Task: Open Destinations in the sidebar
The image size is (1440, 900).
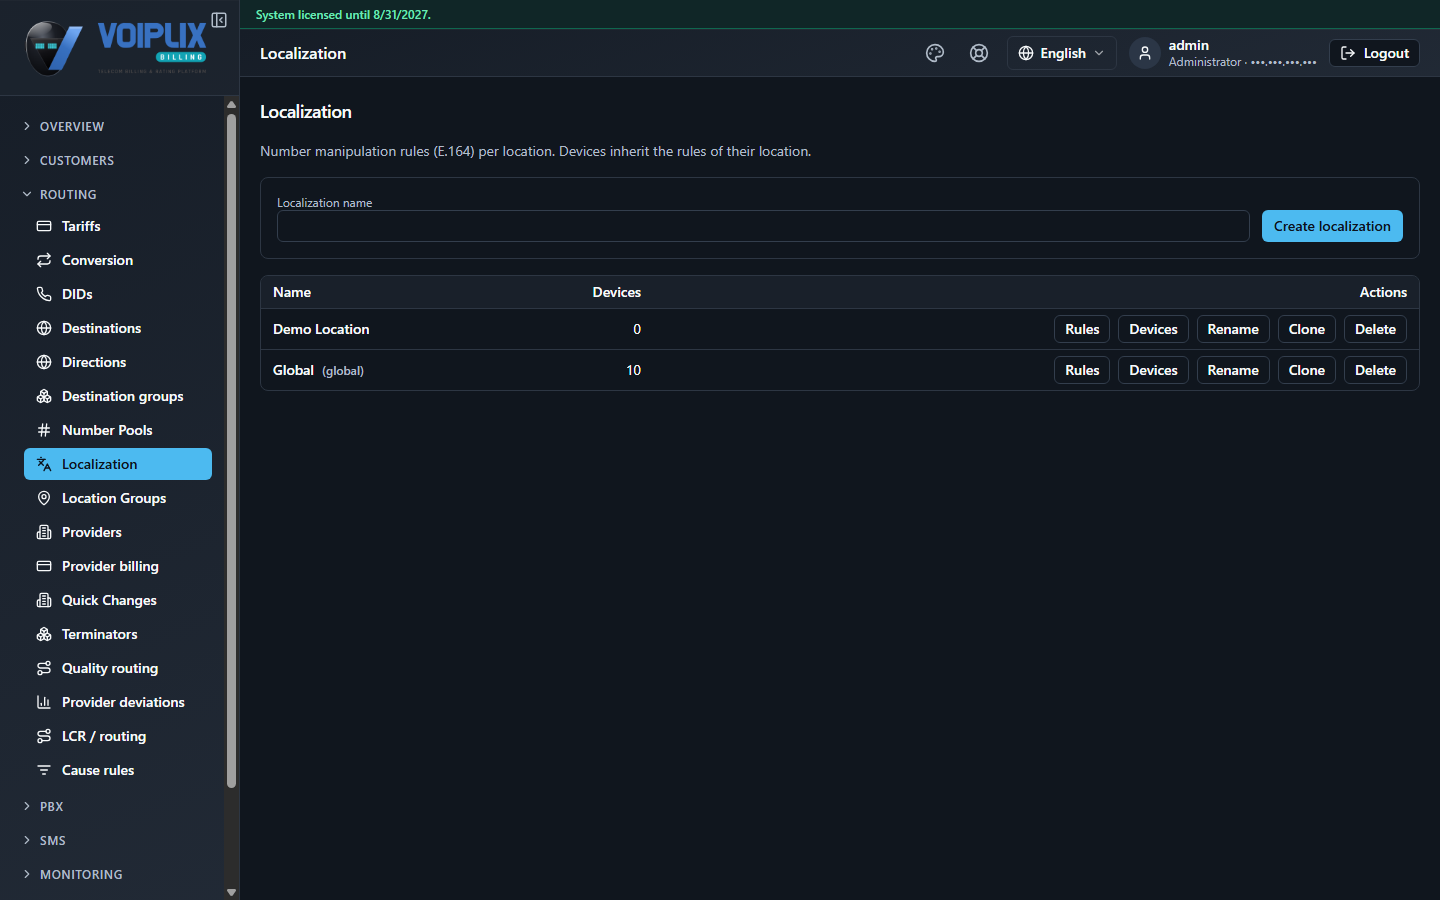Action: click(118, 328)
